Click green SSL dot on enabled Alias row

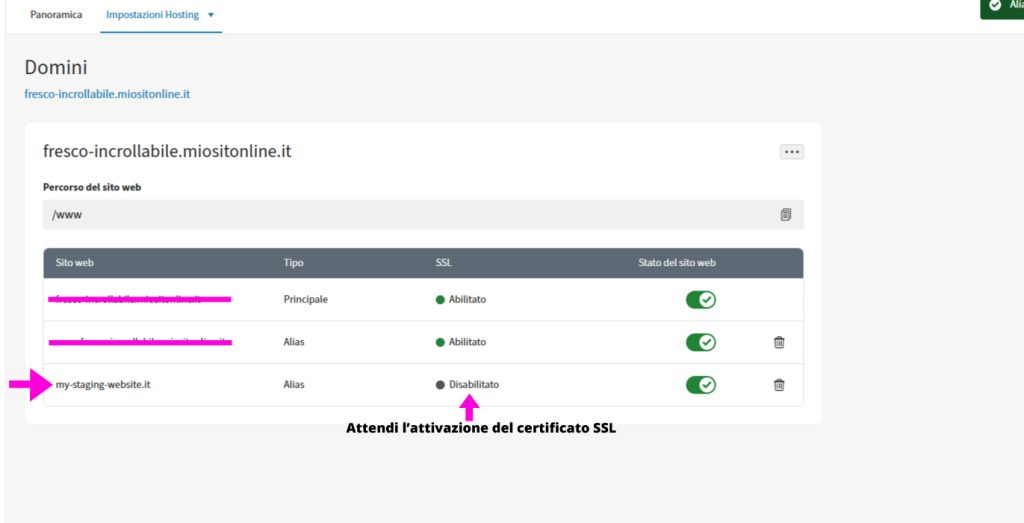440,342
